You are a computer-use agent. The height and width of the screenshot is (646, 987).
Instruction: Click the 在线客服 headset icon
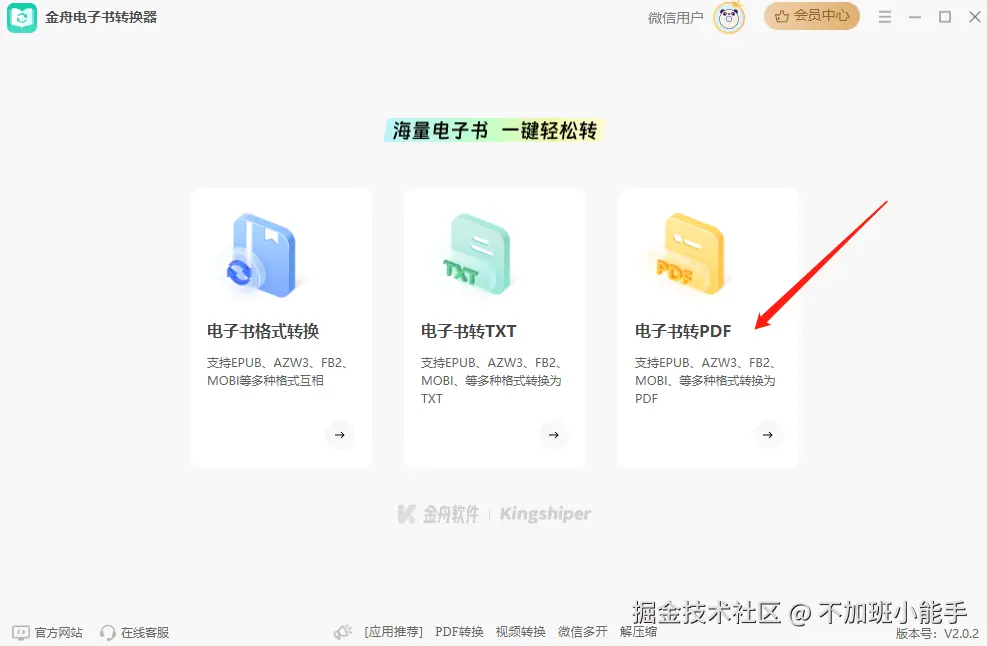click(x=108, y=632)
